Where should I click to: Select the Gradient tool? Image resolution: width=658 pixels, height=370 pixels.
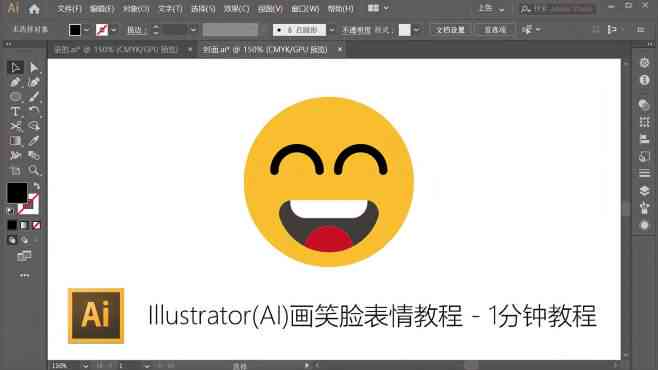15,141
